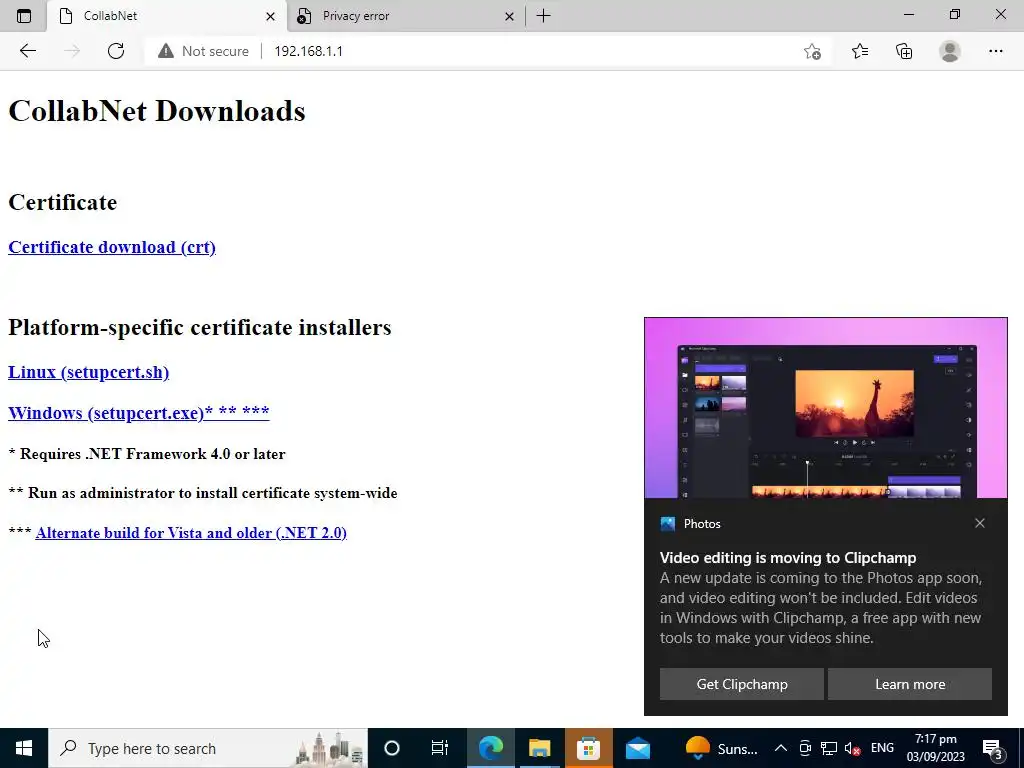Dismiss the Photos notification with X
Screen dimensions: 1024x768
pyautogui.click(x=980, y=523)
